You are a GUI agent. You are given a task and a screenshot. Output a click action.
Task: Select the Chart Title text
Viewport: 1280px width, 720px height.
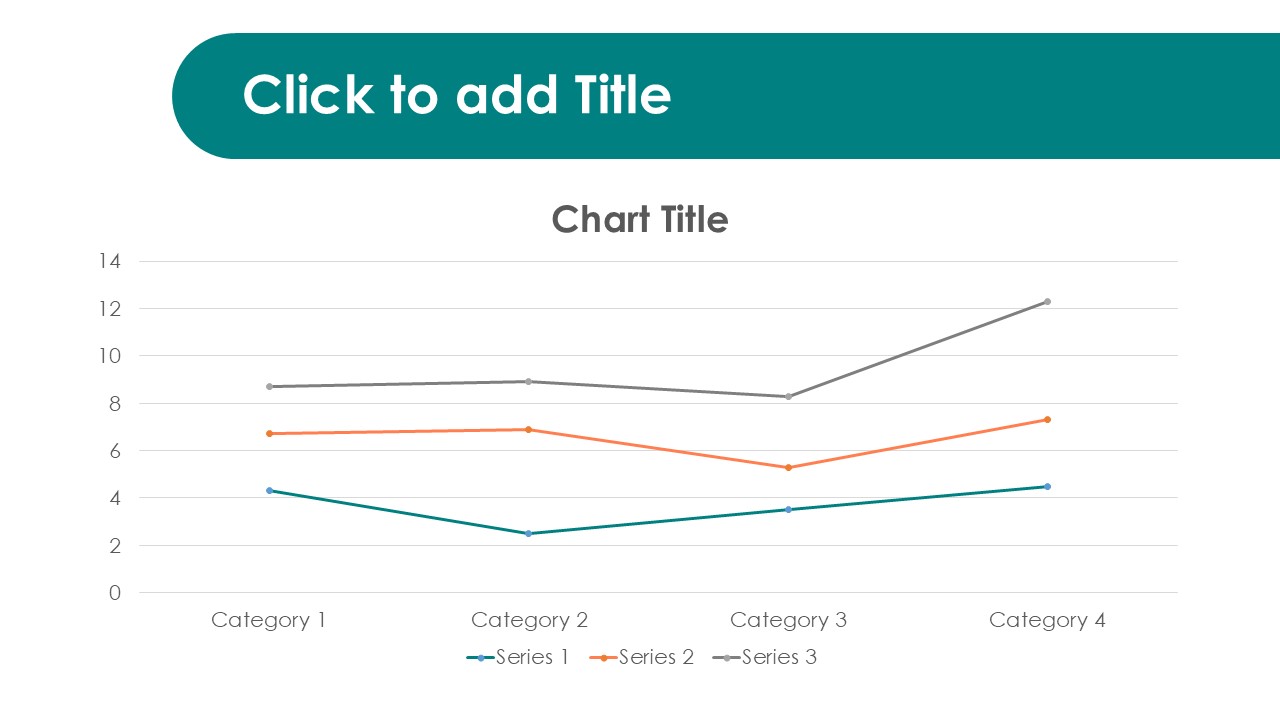(640, 219)
